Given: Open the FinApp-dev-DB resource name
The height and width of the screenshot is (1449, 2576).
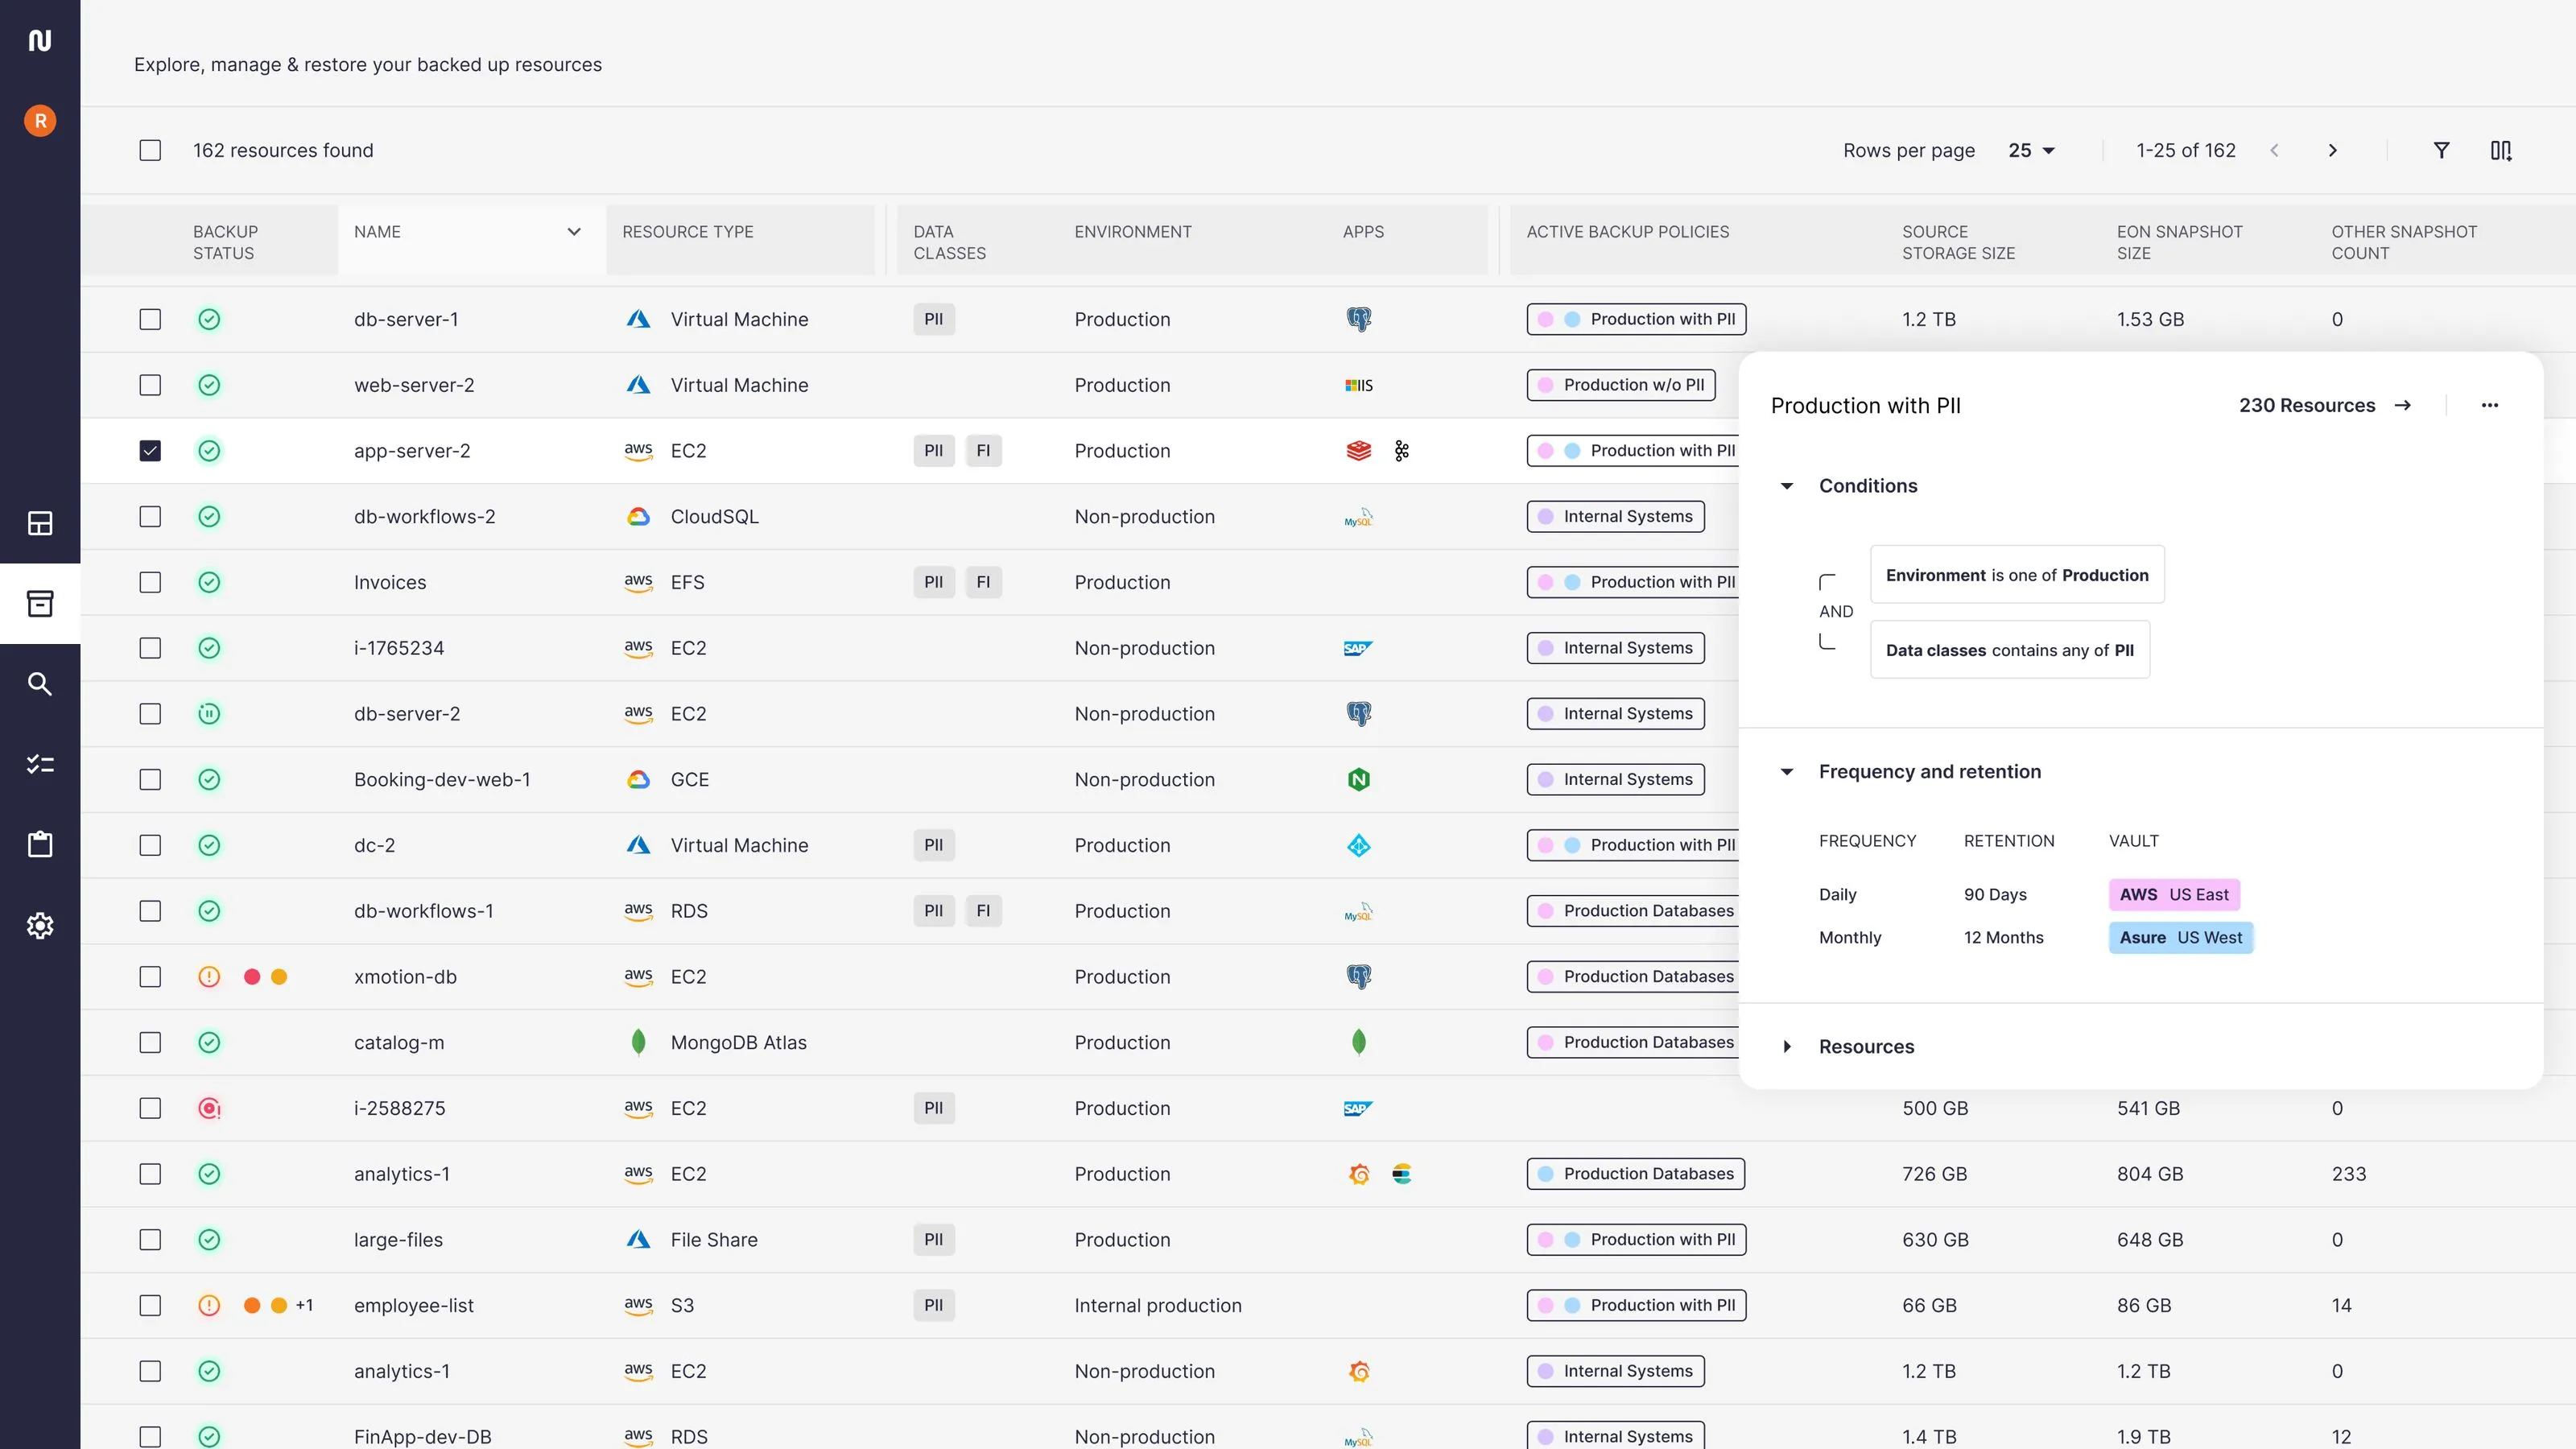Looking at the screenshot, I should 422,1437.
